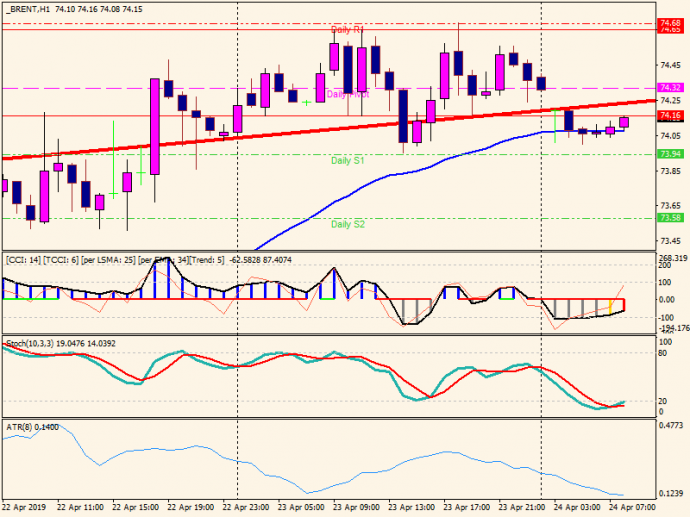Click the Daily Pivot line label

coord(347,94)
